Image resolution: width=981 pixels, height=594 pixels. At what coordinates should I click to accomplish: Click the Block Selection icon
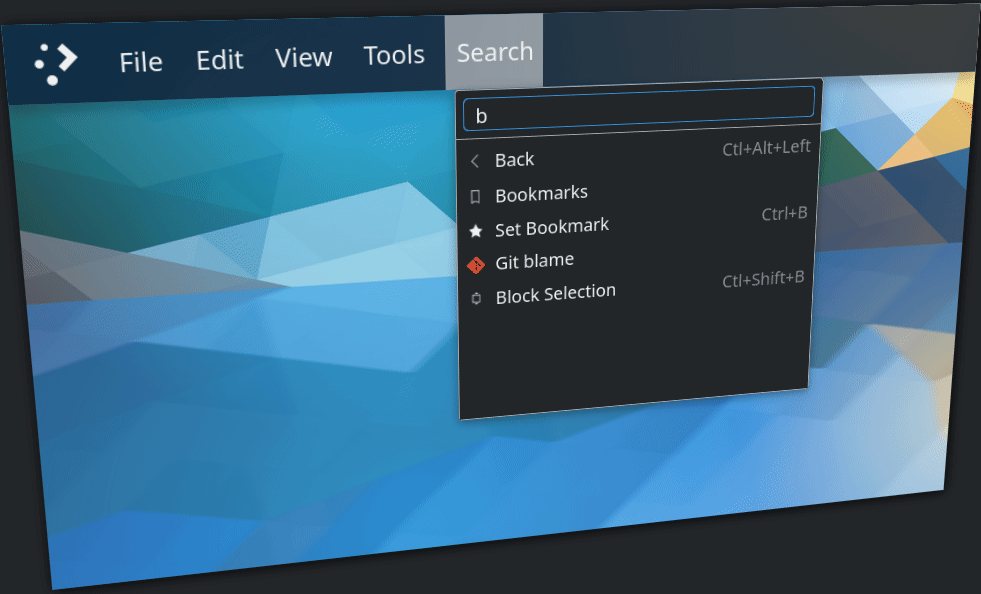(x=476, y=298)
